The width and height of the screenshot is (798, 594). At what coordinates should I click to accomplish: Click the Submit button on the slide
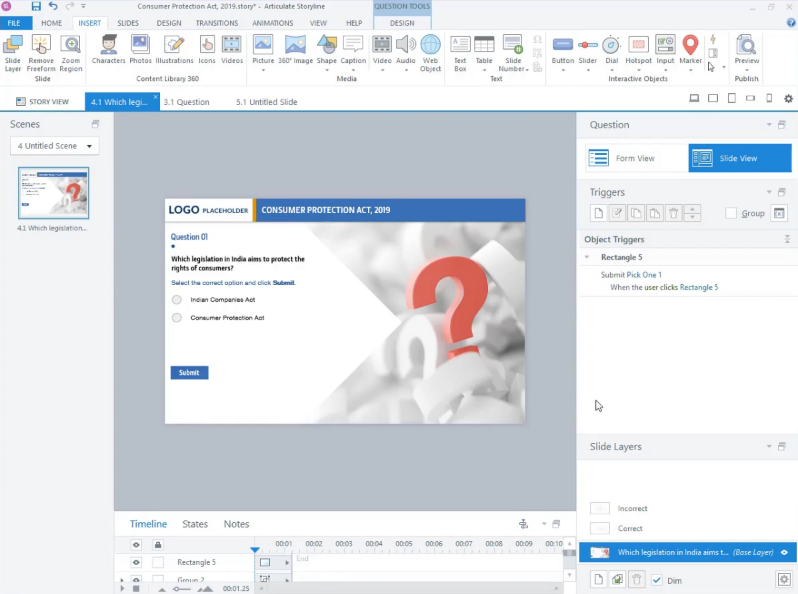189,373
